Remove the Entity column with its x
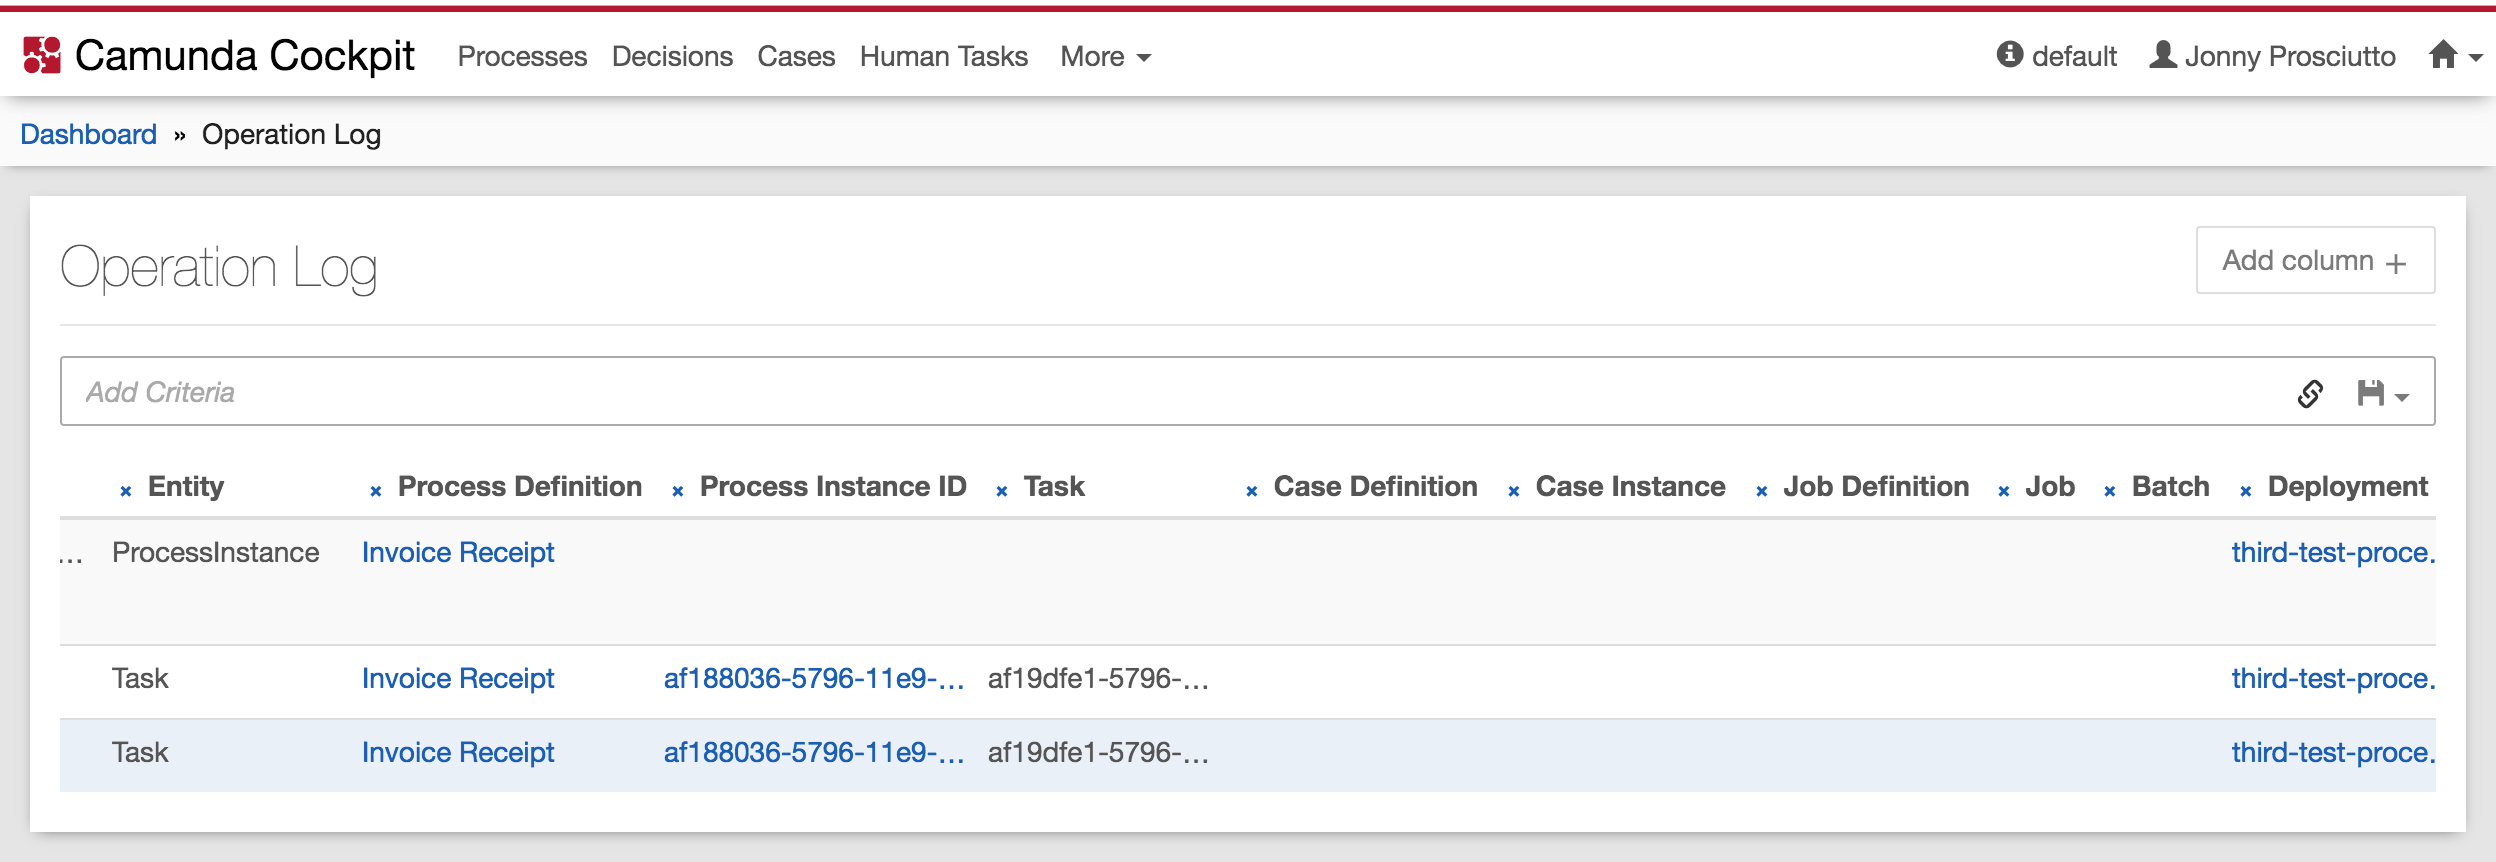Screen dimensions: 2496x862 coord(126,491)
